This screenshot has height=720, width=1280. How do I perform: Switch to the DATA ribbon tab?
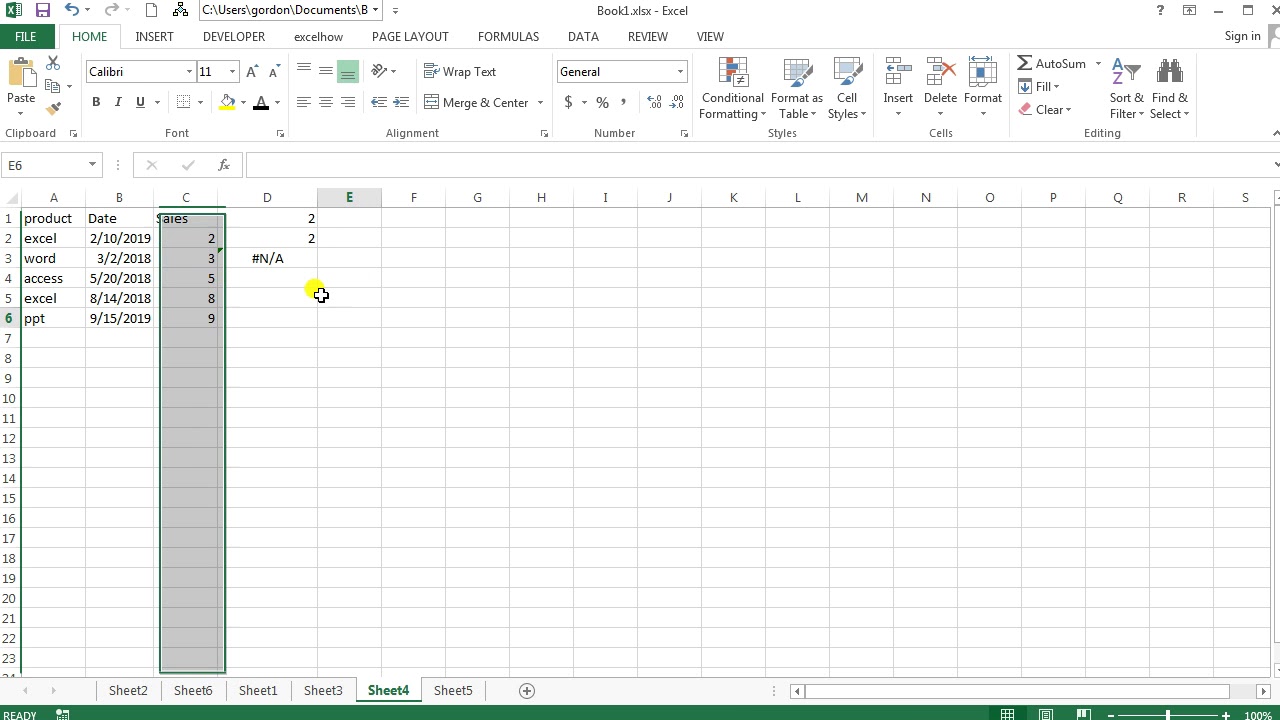[x=583, y=36]
